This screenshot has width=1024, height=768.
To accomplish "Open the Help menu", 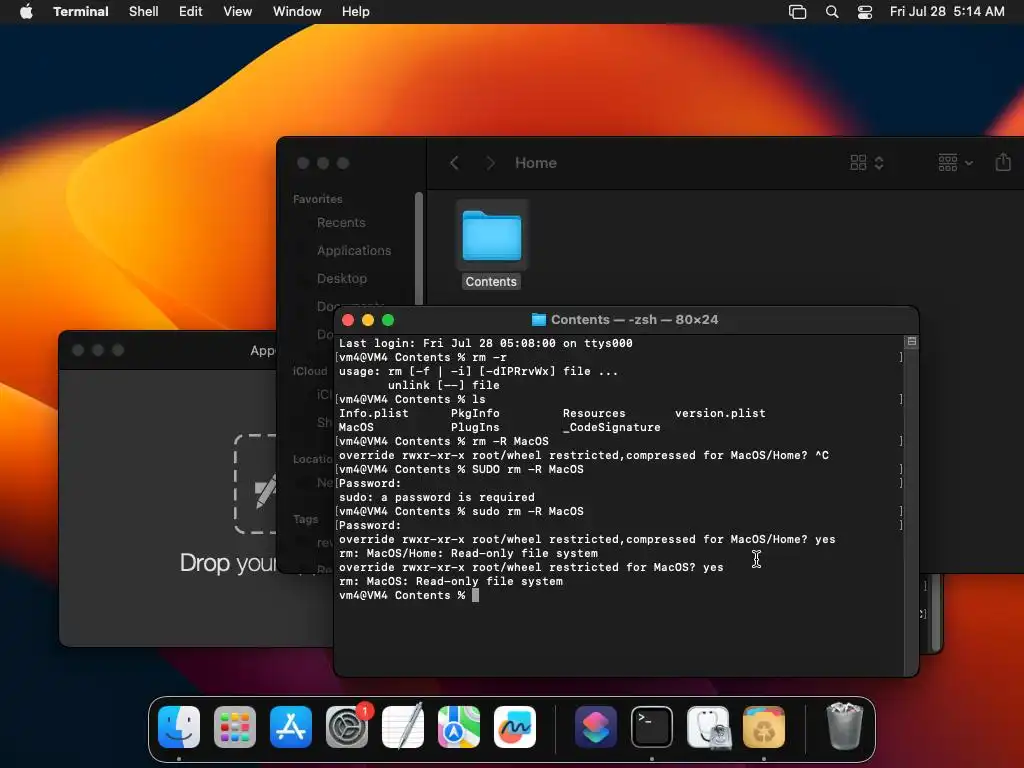I will coord(356,11).
